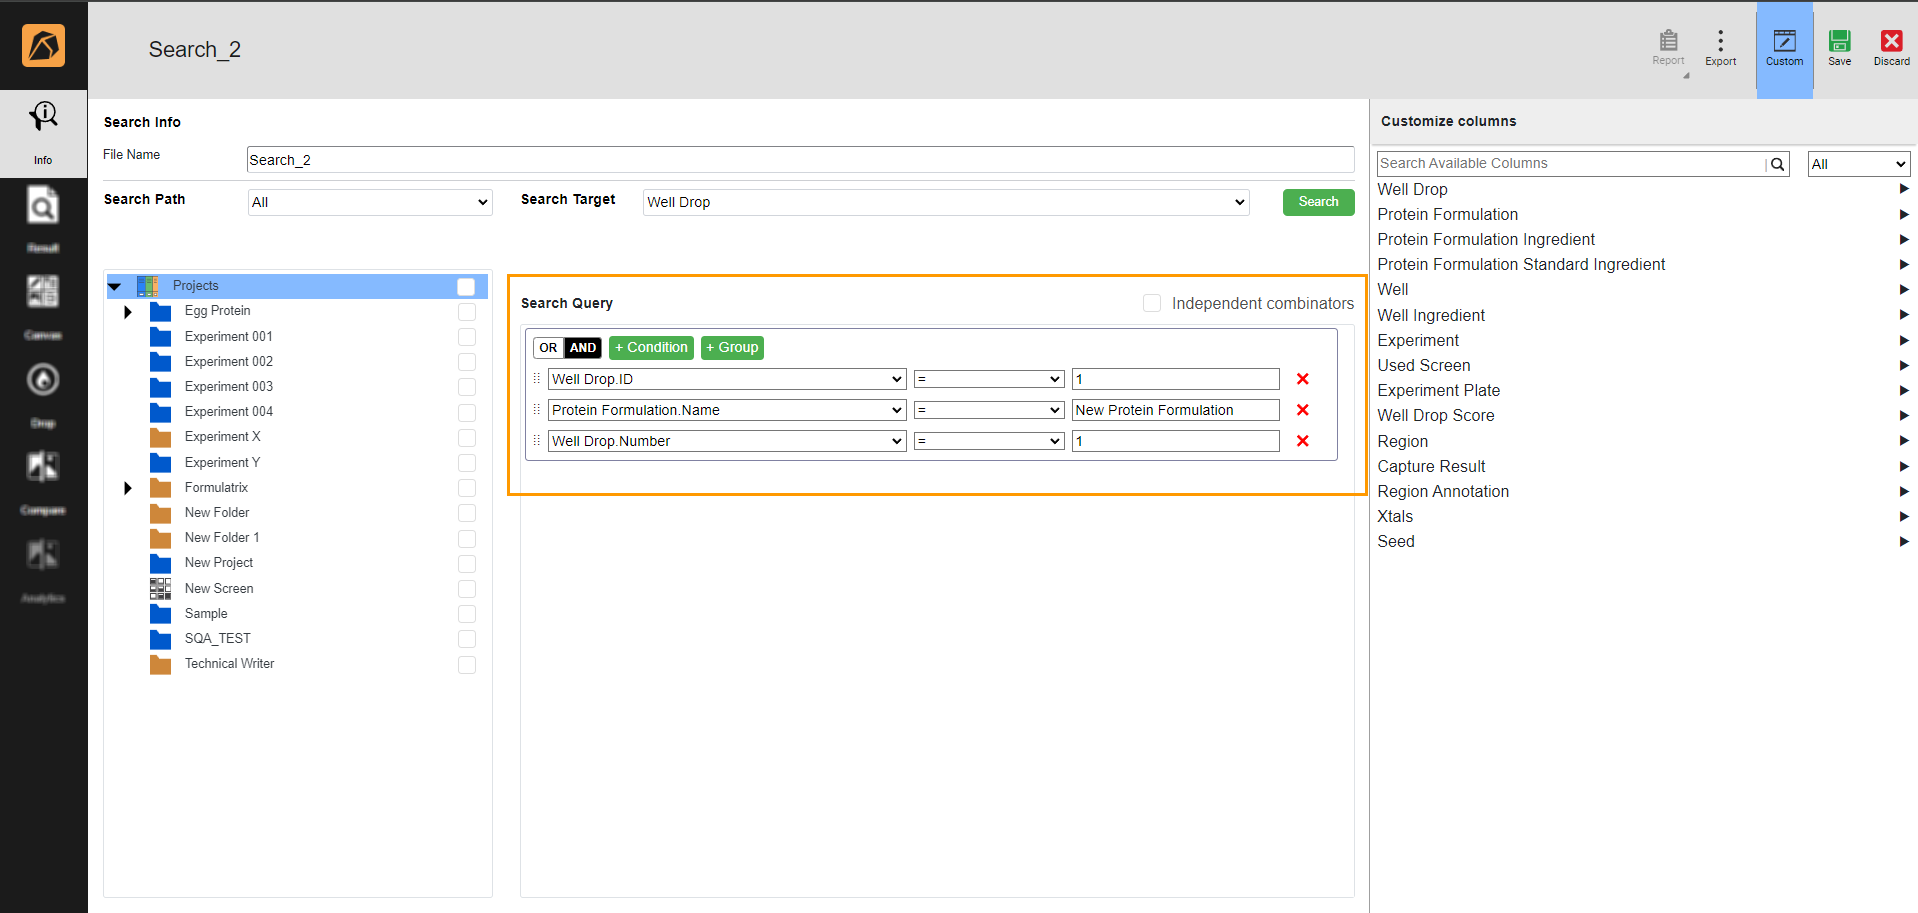Expand the Egg Protein tree node
The height and width of the screenshot is (913, 1918).
pyautogui.click(x=127, y=311)
